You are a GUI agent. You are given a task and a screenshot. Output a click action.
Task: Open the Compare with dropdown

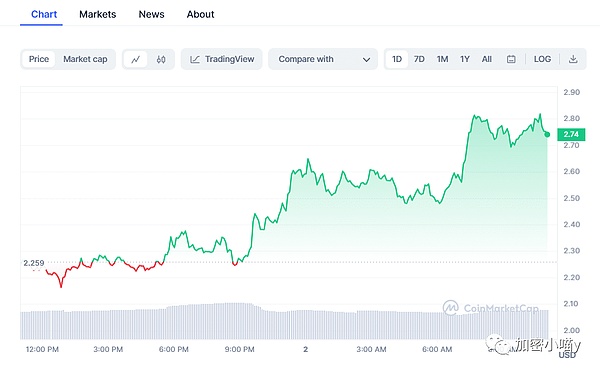pyautogui.click(x=323, y=59)
